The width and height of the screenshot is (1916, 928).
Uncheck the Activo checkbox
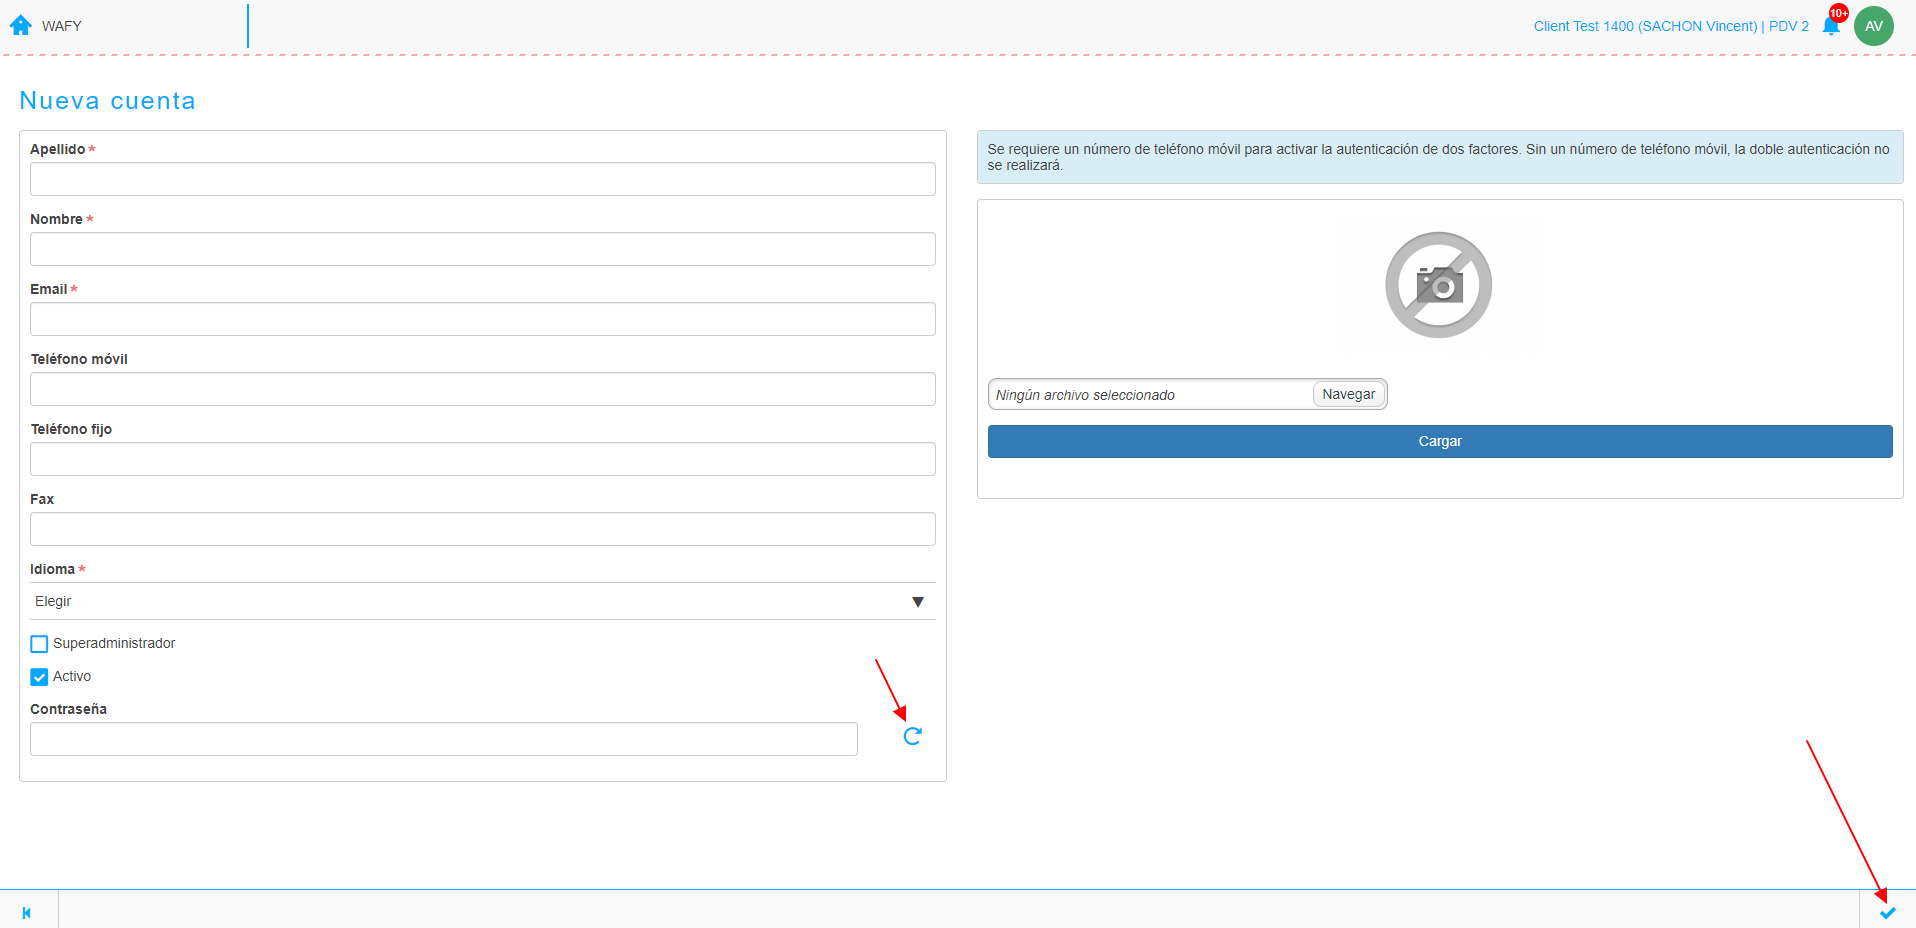(x=39, y=677)
